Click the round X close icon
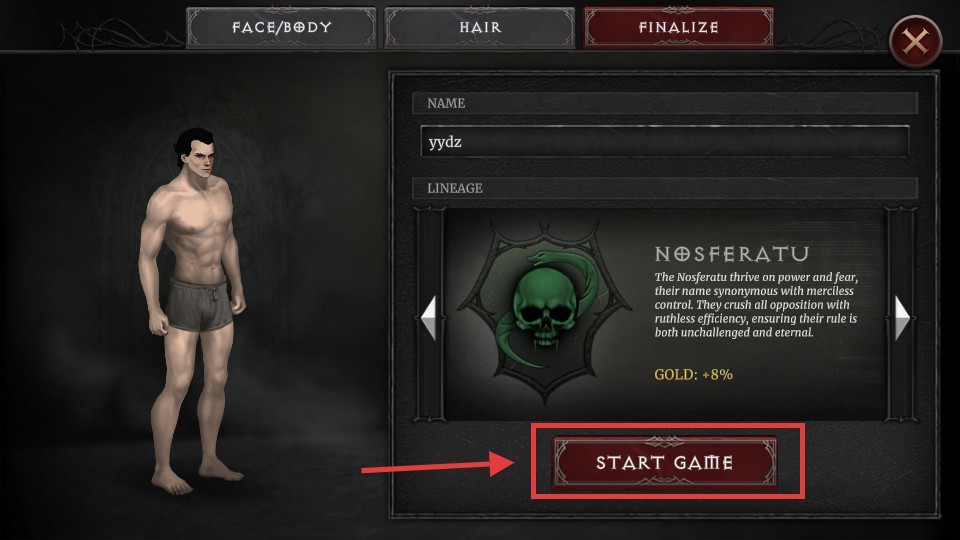Image resolution: width=960 pixels, height=540 pixels. click(x=915, y=42)
